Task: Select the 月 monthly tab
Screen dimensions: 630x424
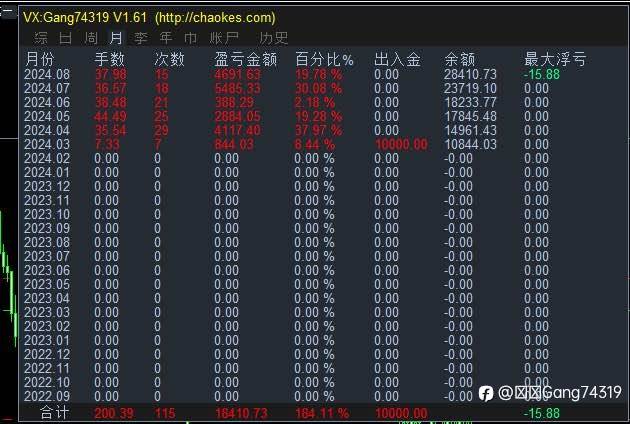Action: [116, 38]
